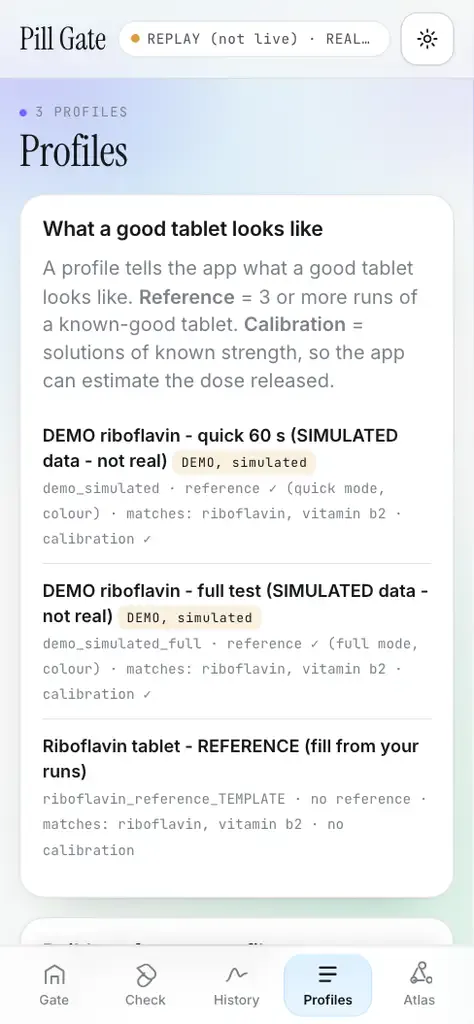Open DEMO riboflavin quick 60 s profile
The width and height of the screenshot is (474, 1024).
pyautogui.click(x=236, y=487)
